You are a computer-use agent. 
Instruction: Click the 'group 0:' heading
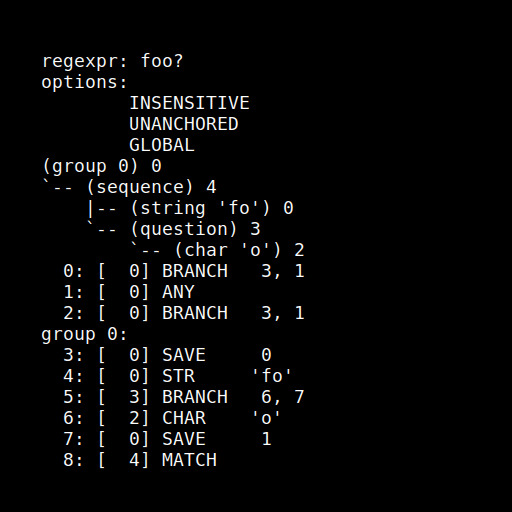(84, 334)
